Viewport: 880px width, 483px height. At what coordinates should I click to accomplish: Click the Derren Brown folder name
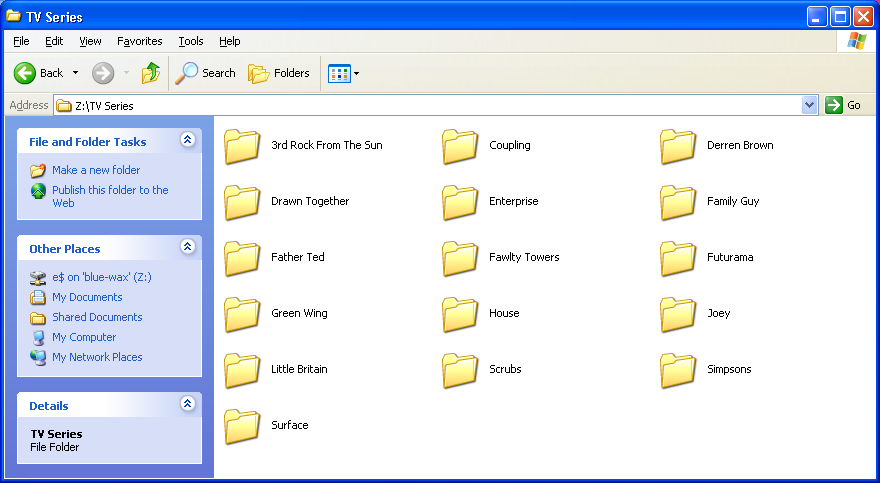(740, 145)
